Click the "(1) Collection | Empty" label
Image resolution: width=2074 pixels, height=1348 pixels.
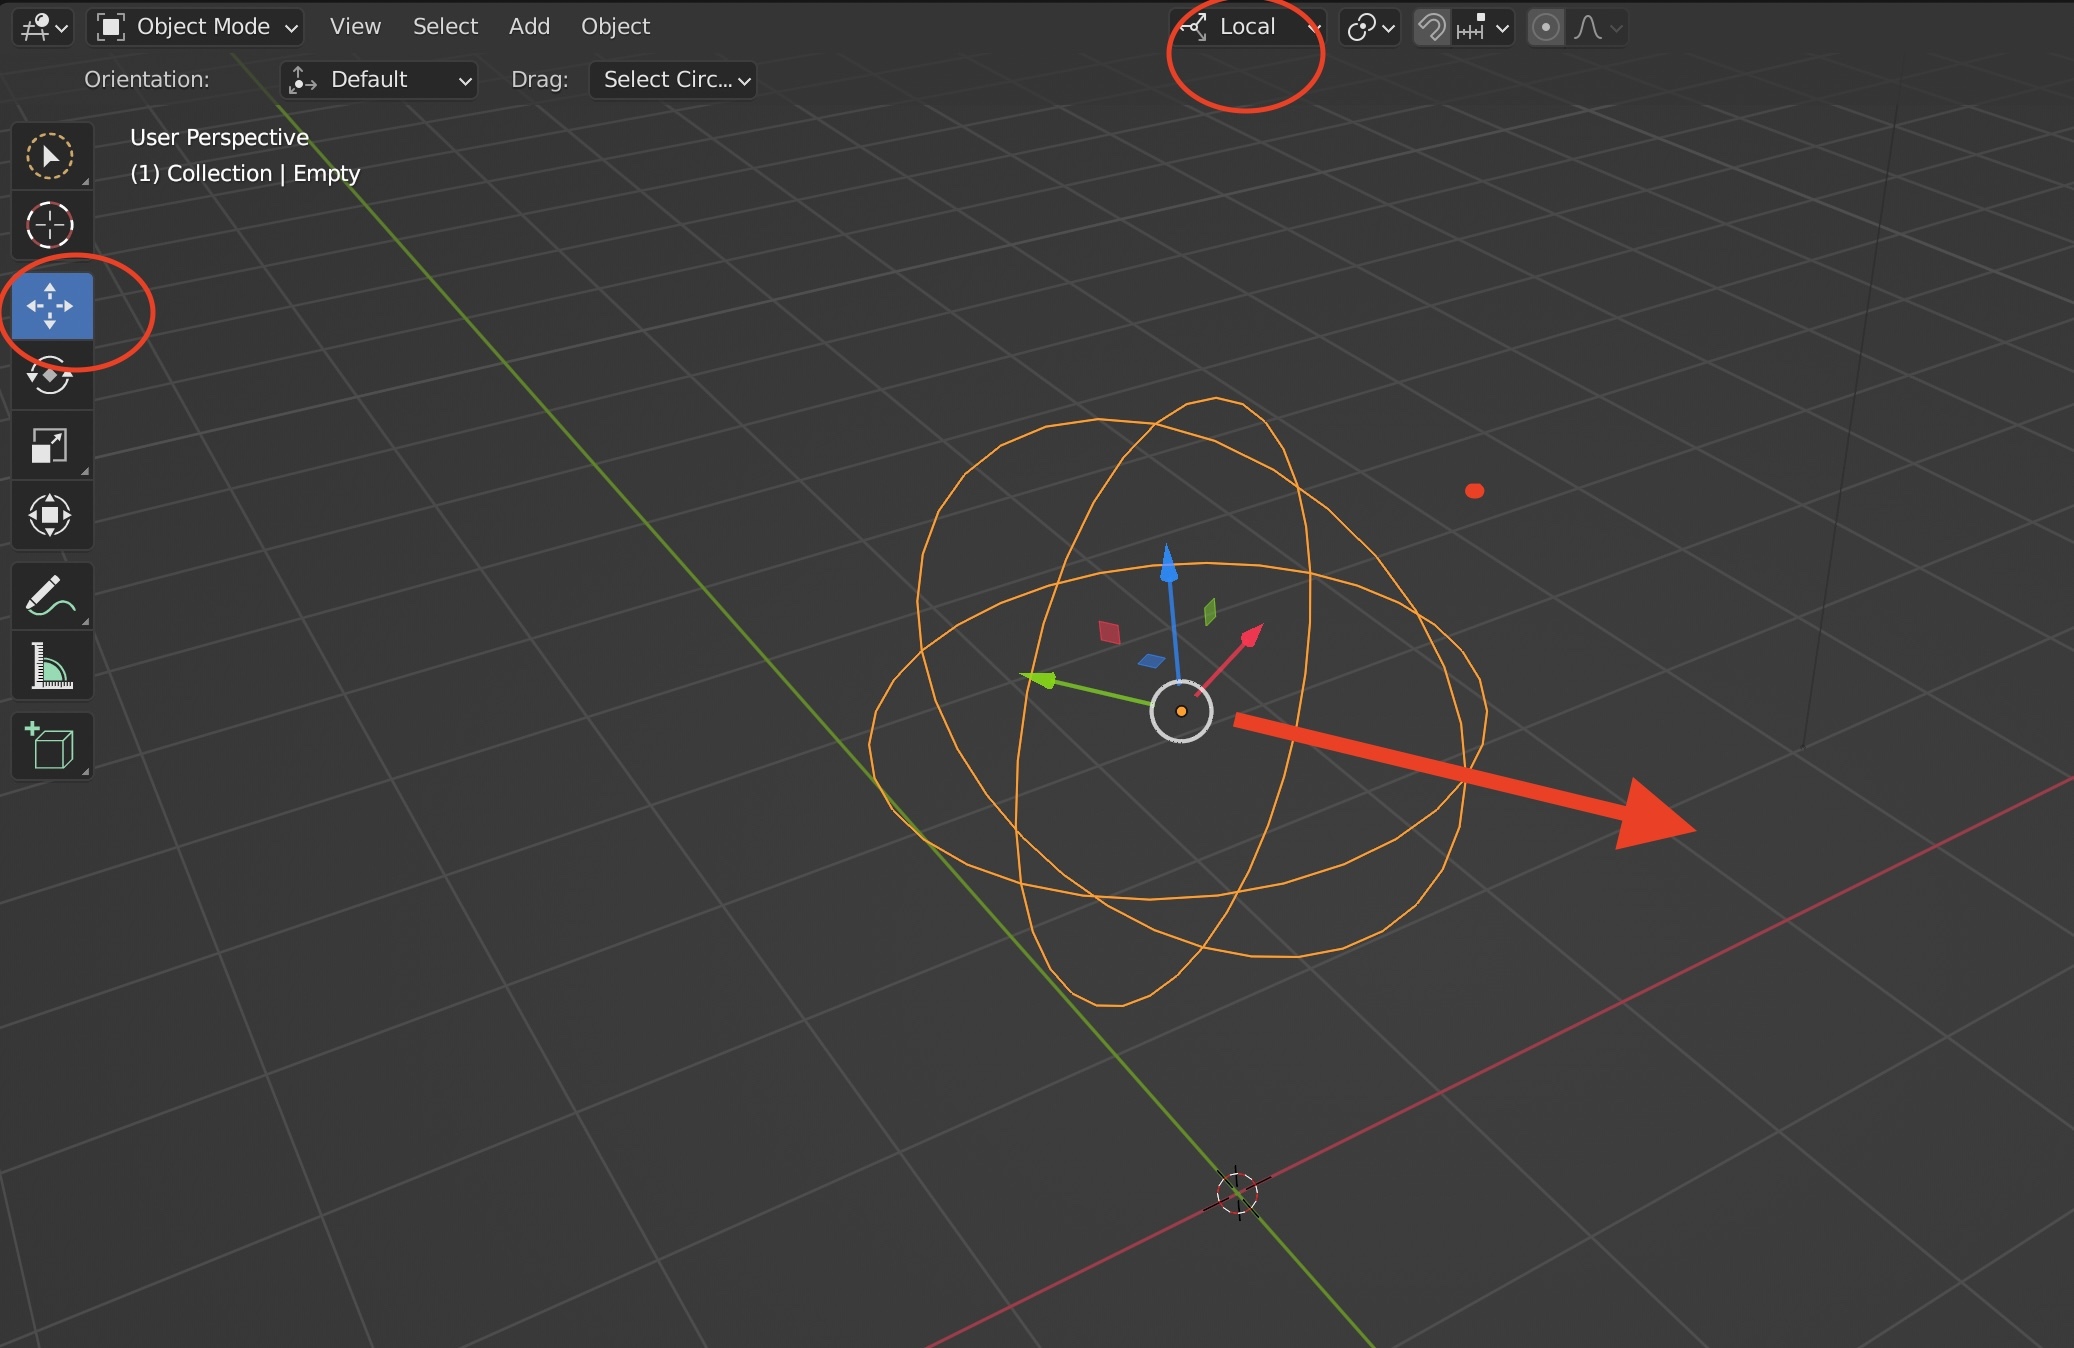click(245, 173)
